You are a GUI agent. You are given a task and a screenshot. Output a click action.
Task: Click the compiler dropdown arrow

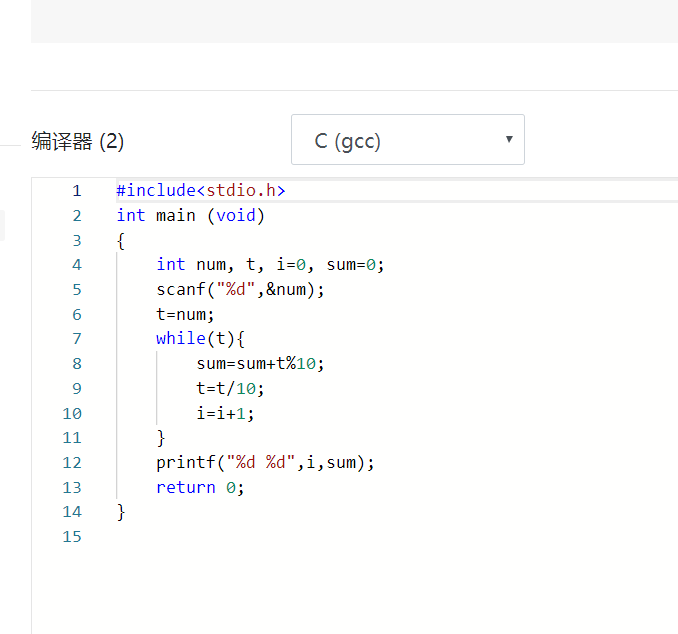509,139
